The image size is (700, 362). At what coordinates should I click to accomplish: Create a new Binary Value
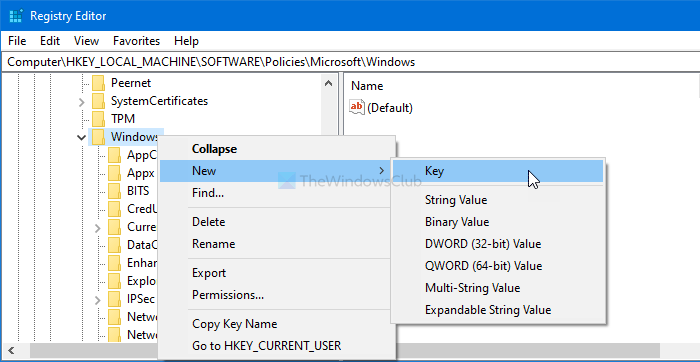(x=498, y=222)
